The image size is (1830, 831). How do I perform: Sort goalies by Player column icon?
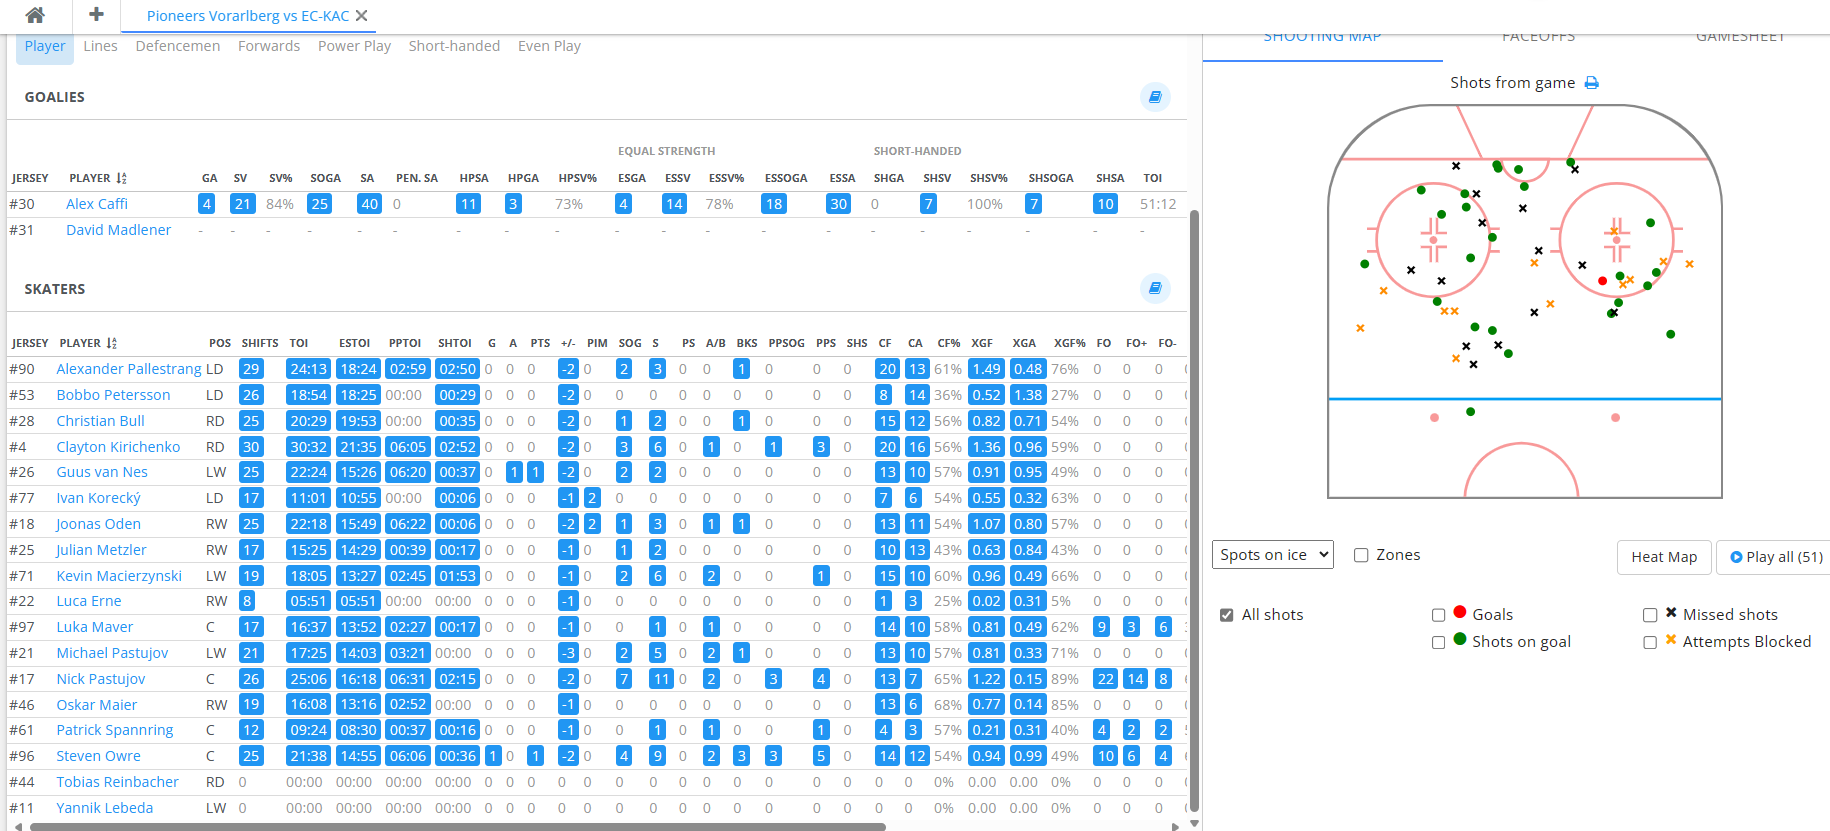coord(122,178)
